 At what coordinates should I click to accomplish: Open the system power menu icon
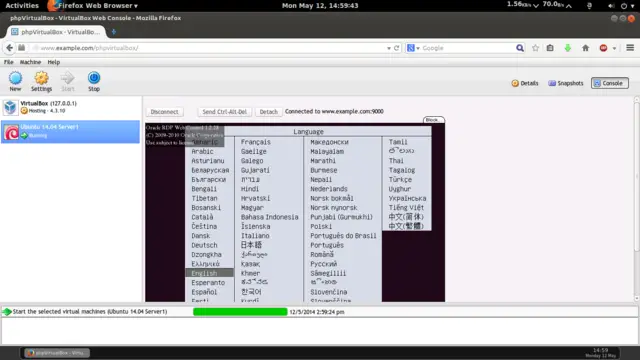624,6
